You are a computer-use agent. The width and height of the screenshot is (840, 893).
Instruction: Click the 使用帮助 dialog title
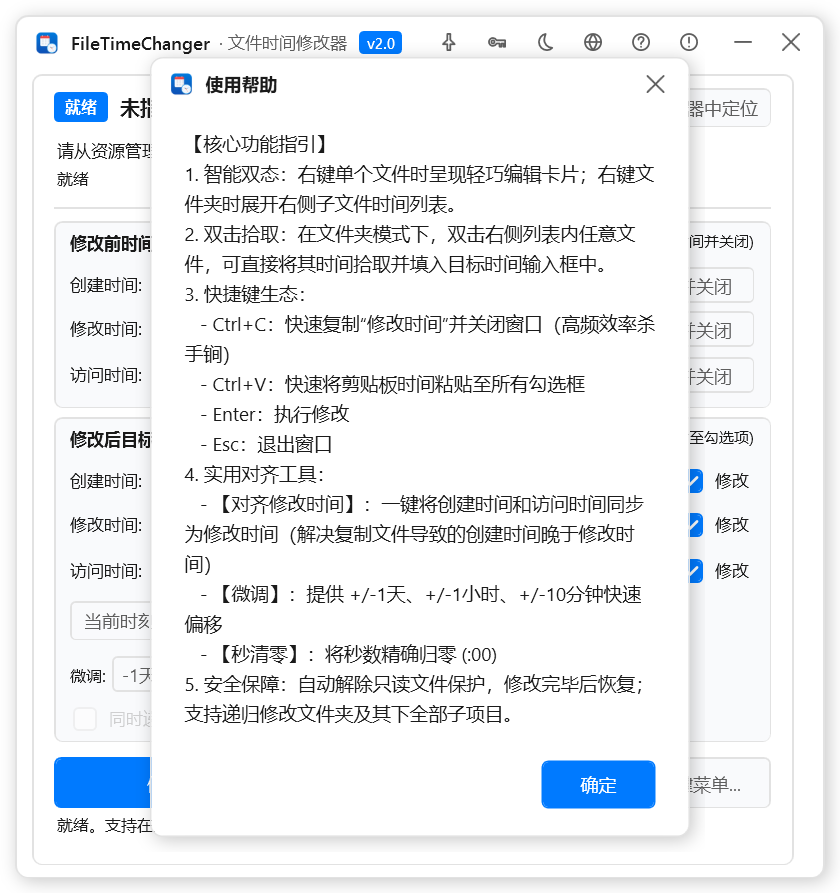pos(241,85)
